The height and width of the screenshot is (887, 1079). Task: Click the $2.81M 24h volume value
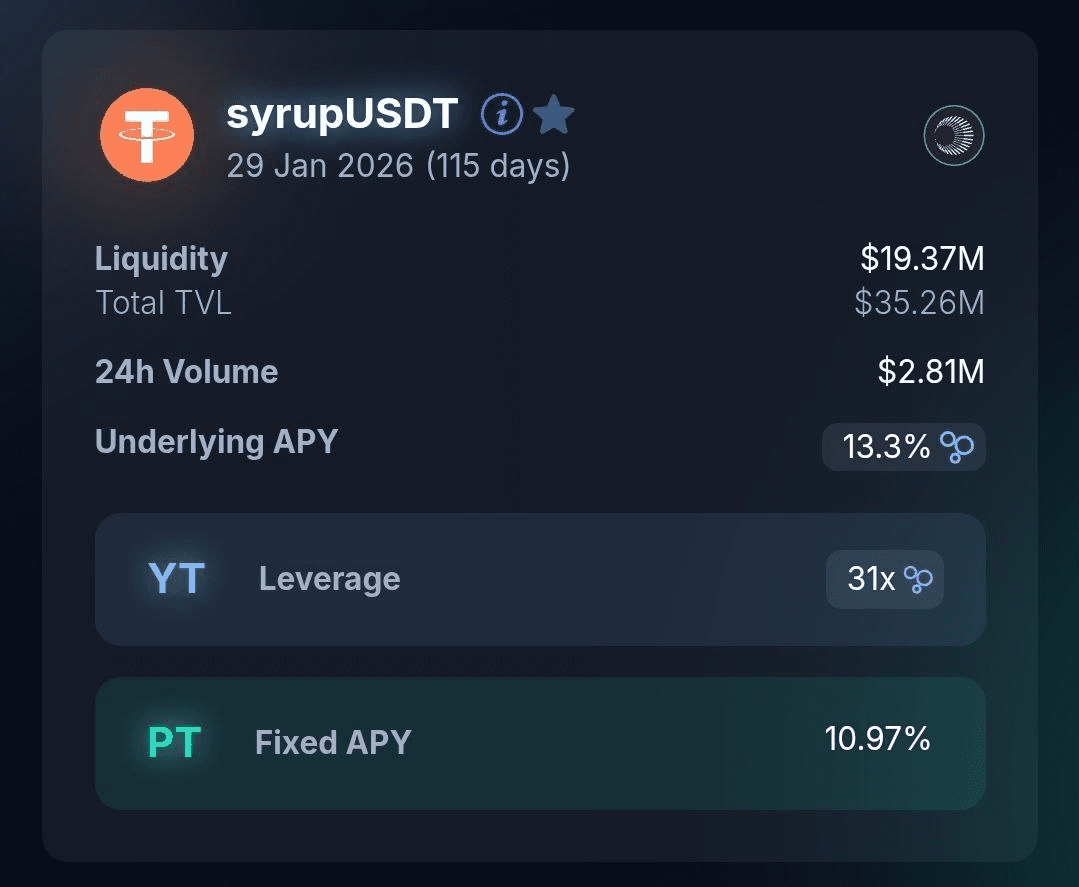coord(930,372)
